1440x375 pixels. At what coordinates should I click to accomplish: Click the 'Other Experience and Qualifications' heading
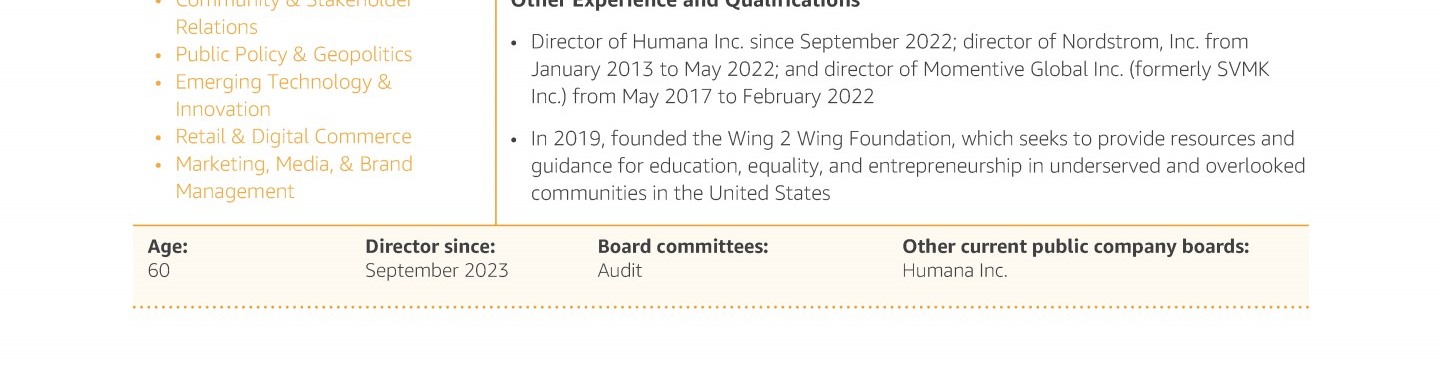pyautogui.click(x=685, y=4)
